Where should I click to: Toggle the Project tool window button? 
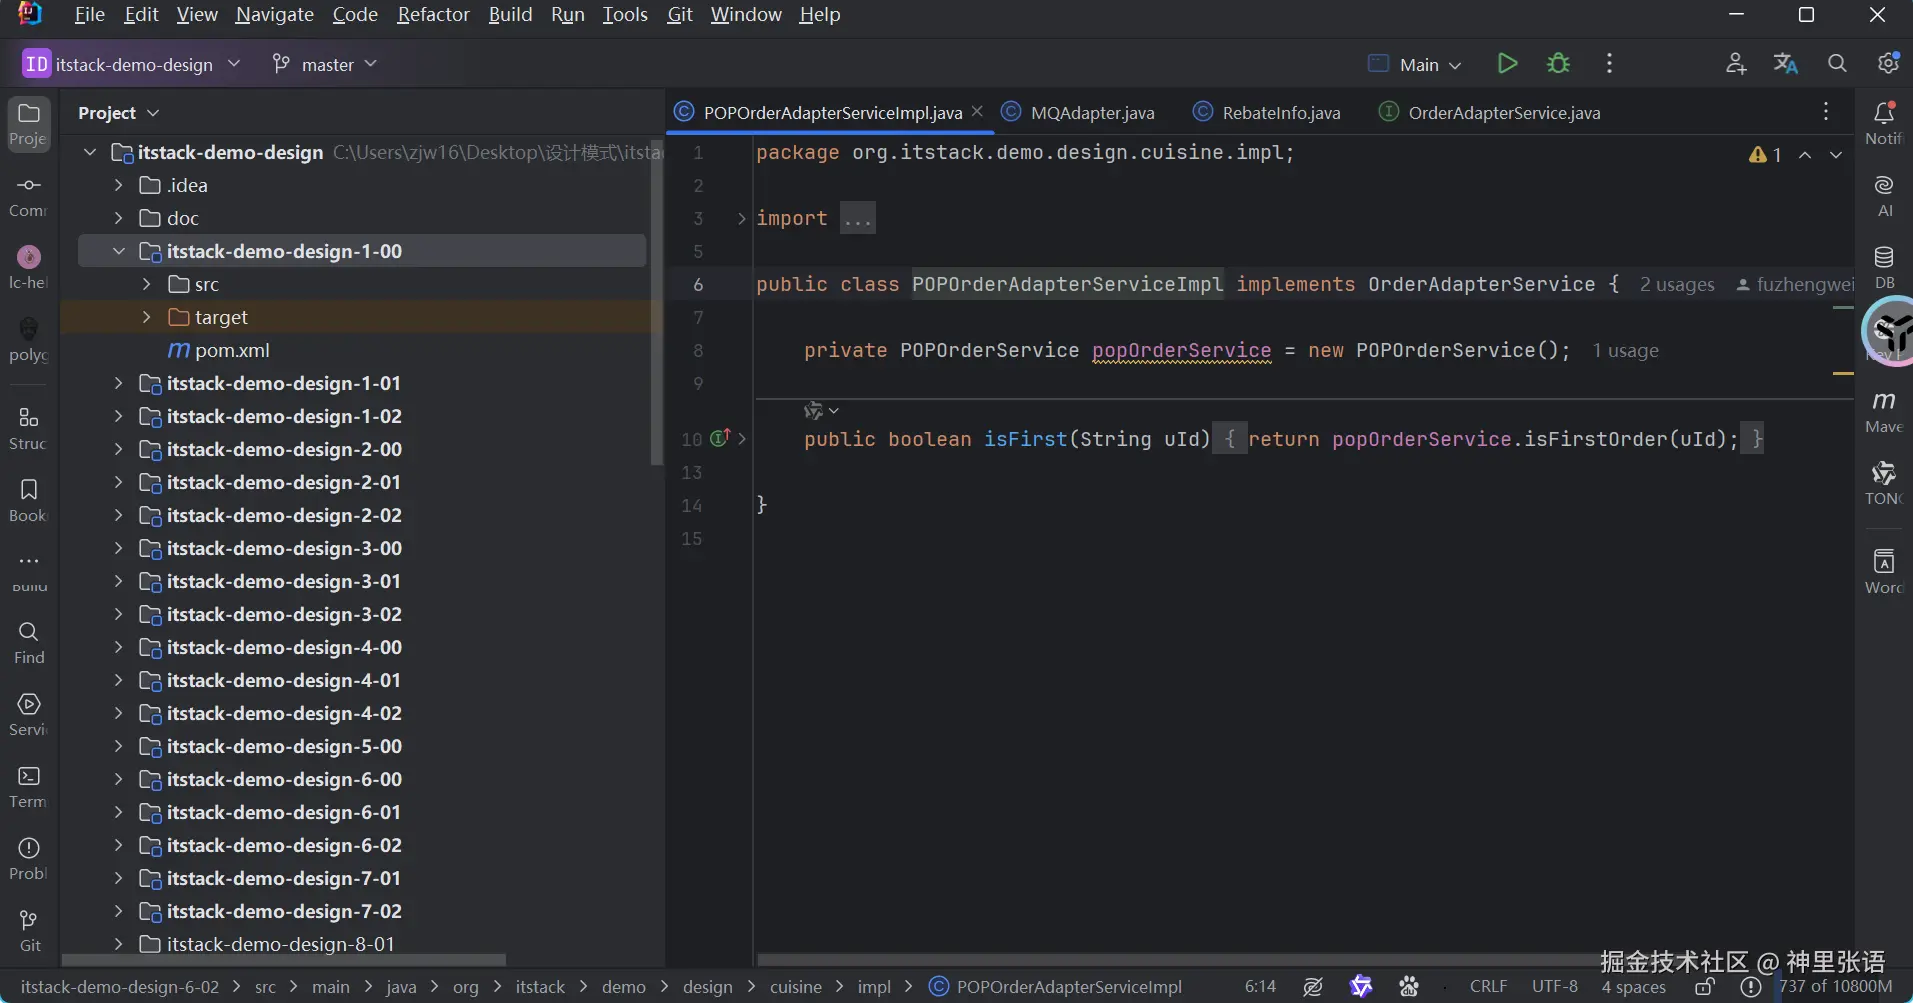(29, 124)
